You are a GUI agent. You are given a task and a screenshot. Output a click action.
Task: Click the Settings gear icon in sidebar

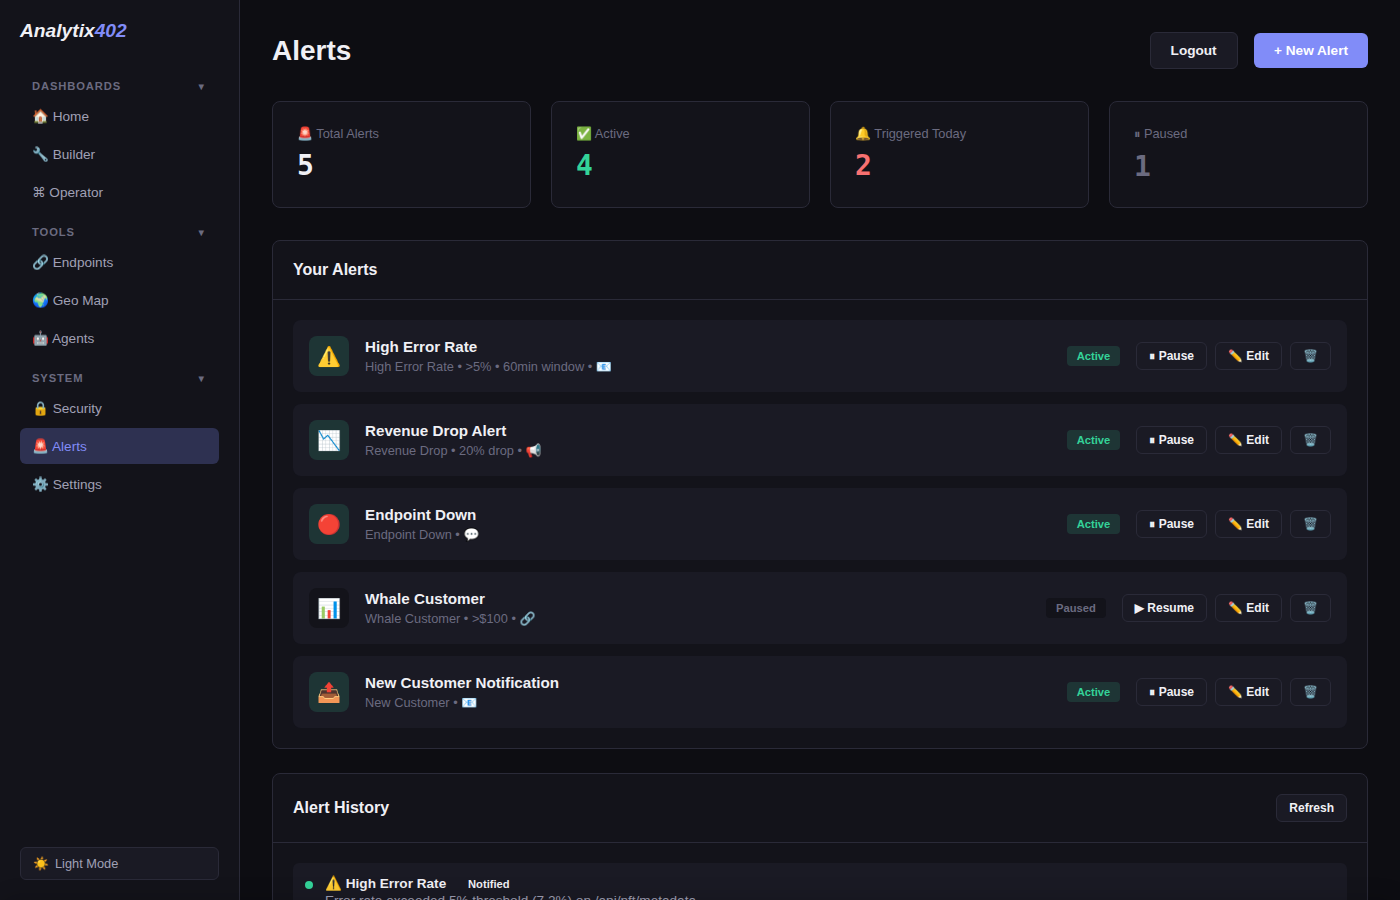[x=39, y=484]
